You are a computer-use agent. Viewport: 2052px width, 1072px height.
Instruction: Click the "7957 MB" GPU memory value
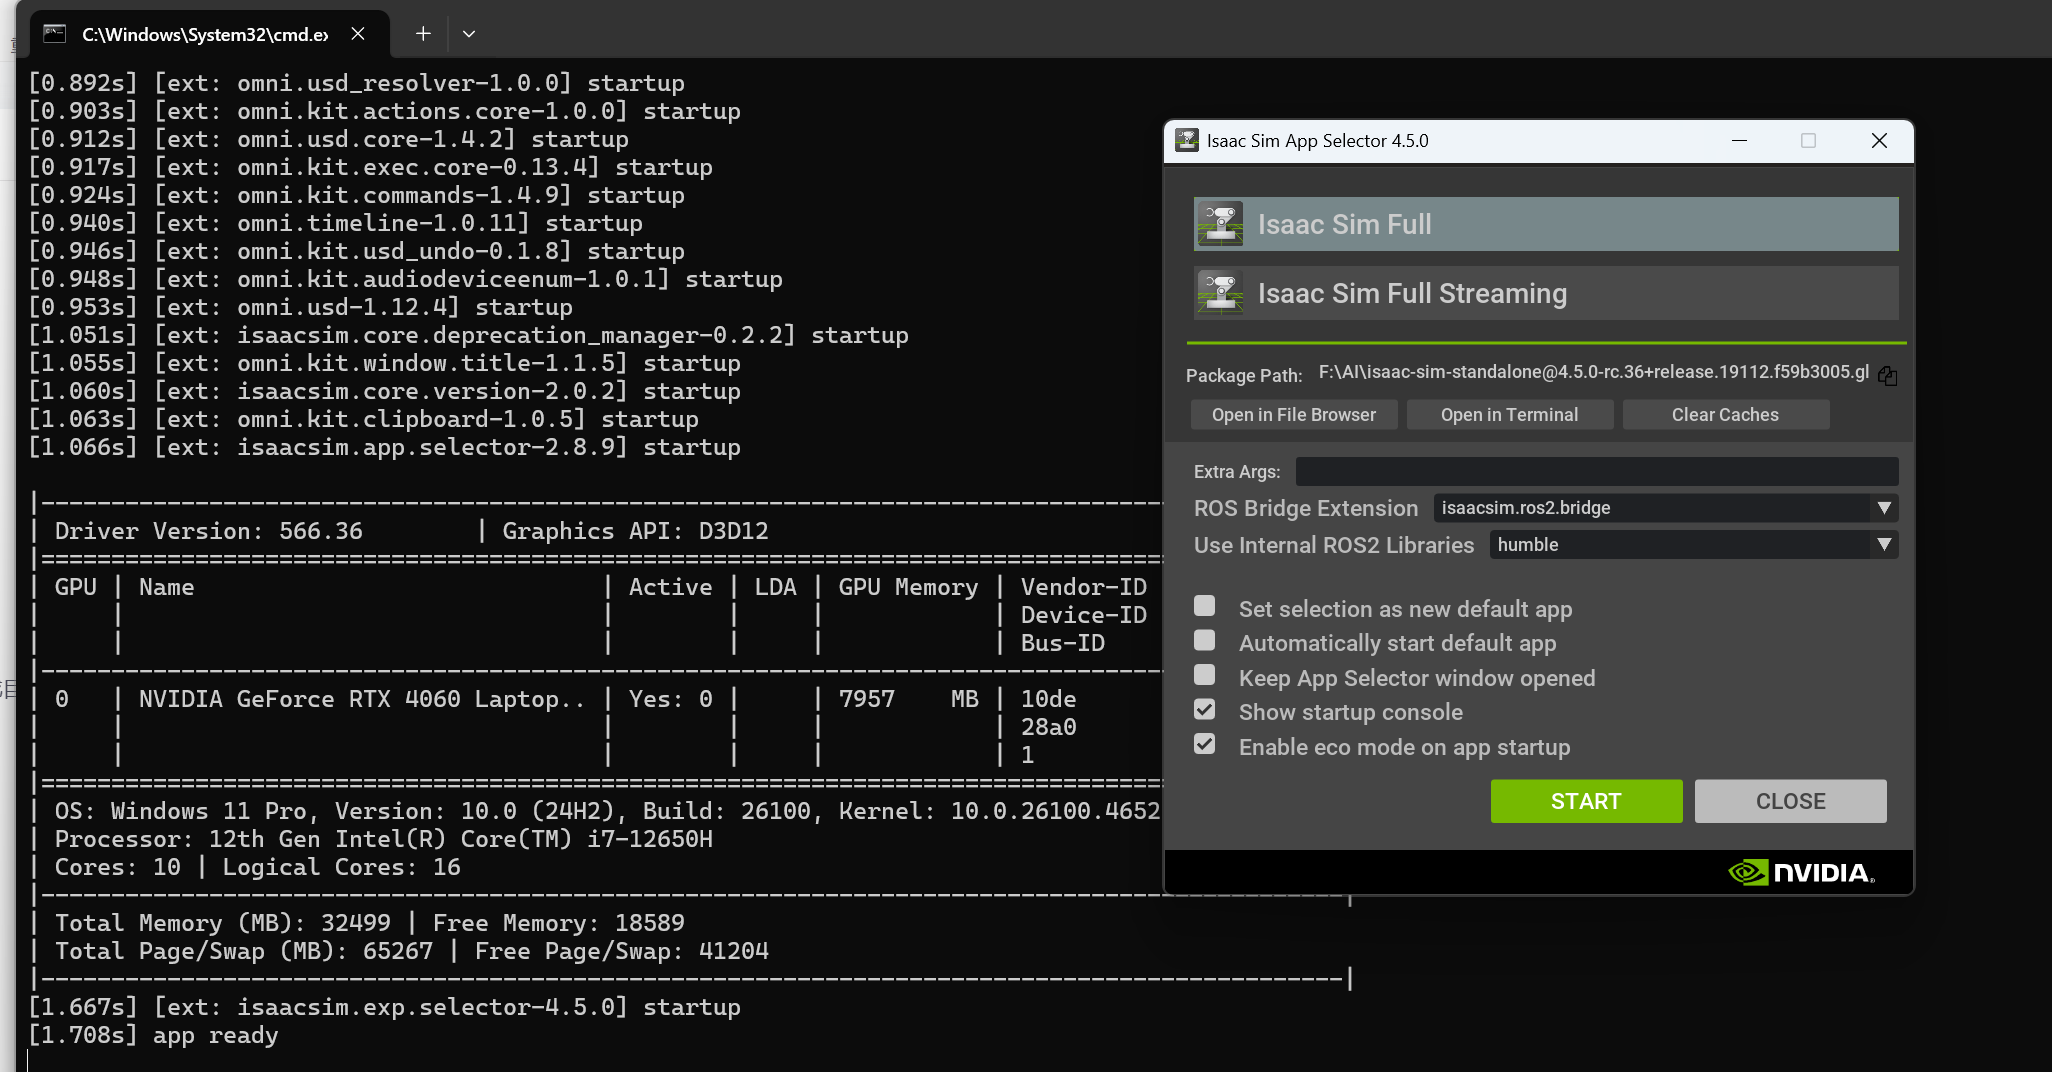click(x=909, y=699)
